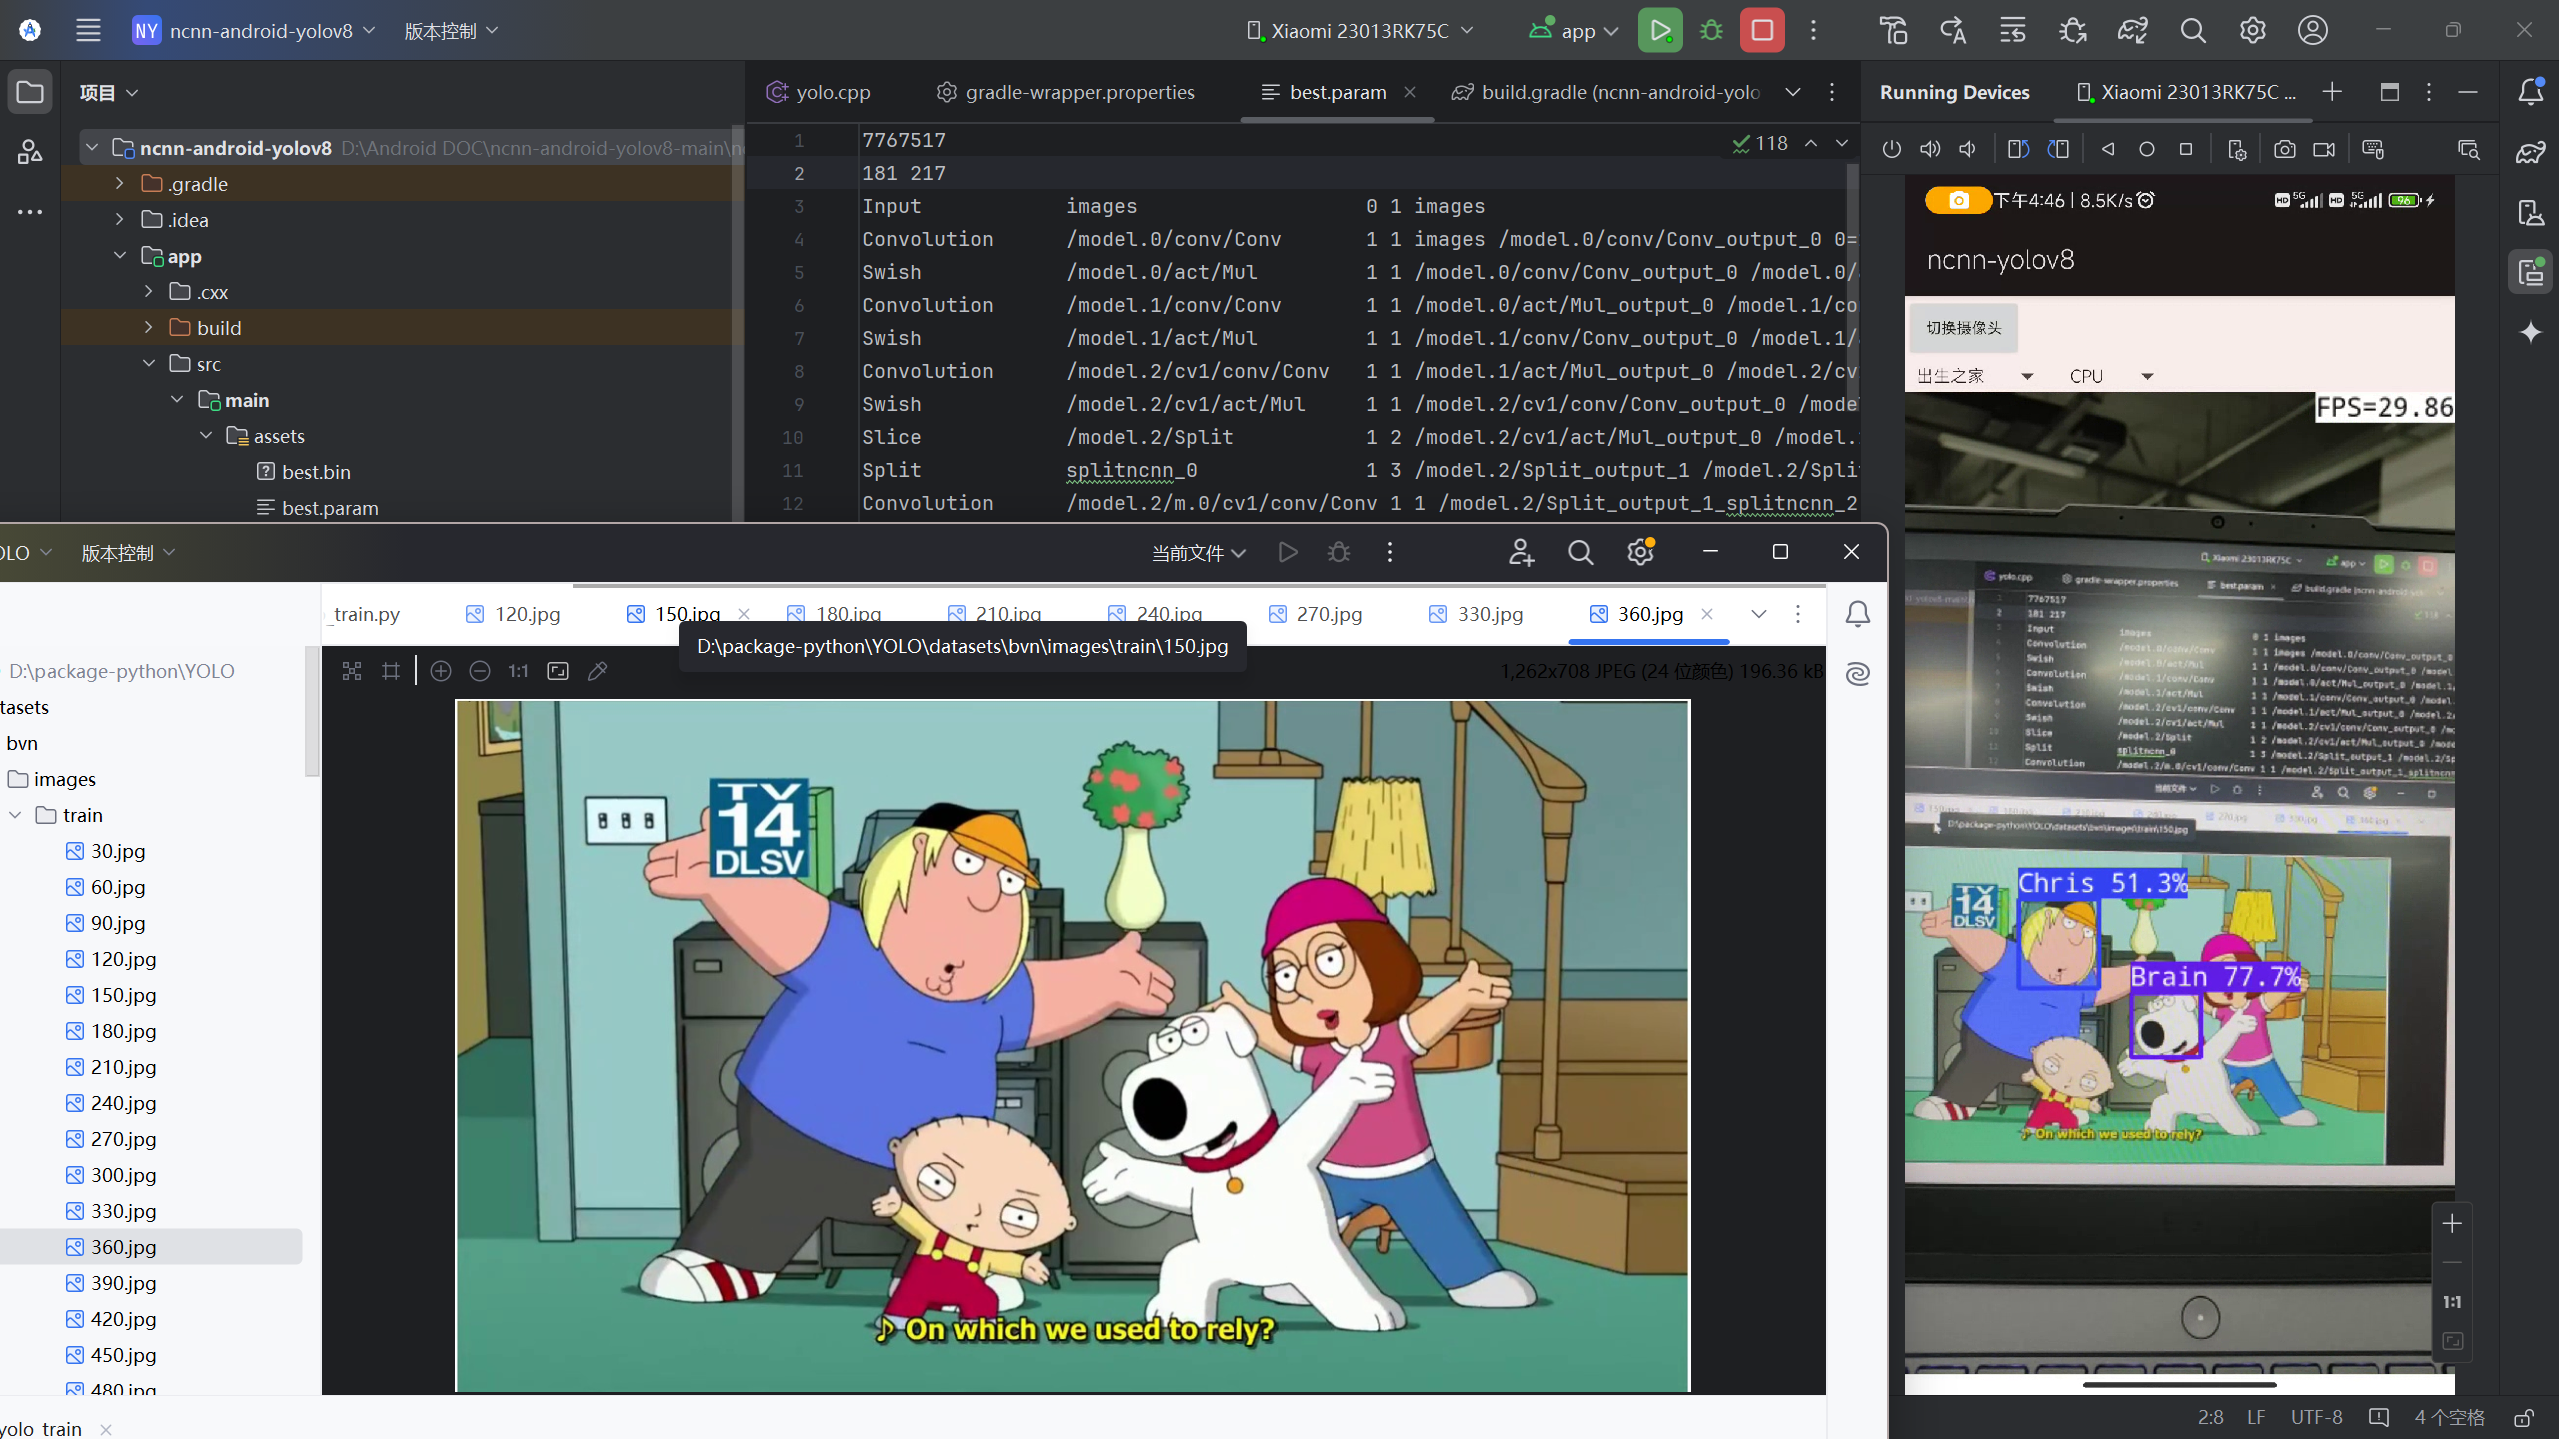
Task: Click the red Stop app button
Action: [x=1762, y=30]
